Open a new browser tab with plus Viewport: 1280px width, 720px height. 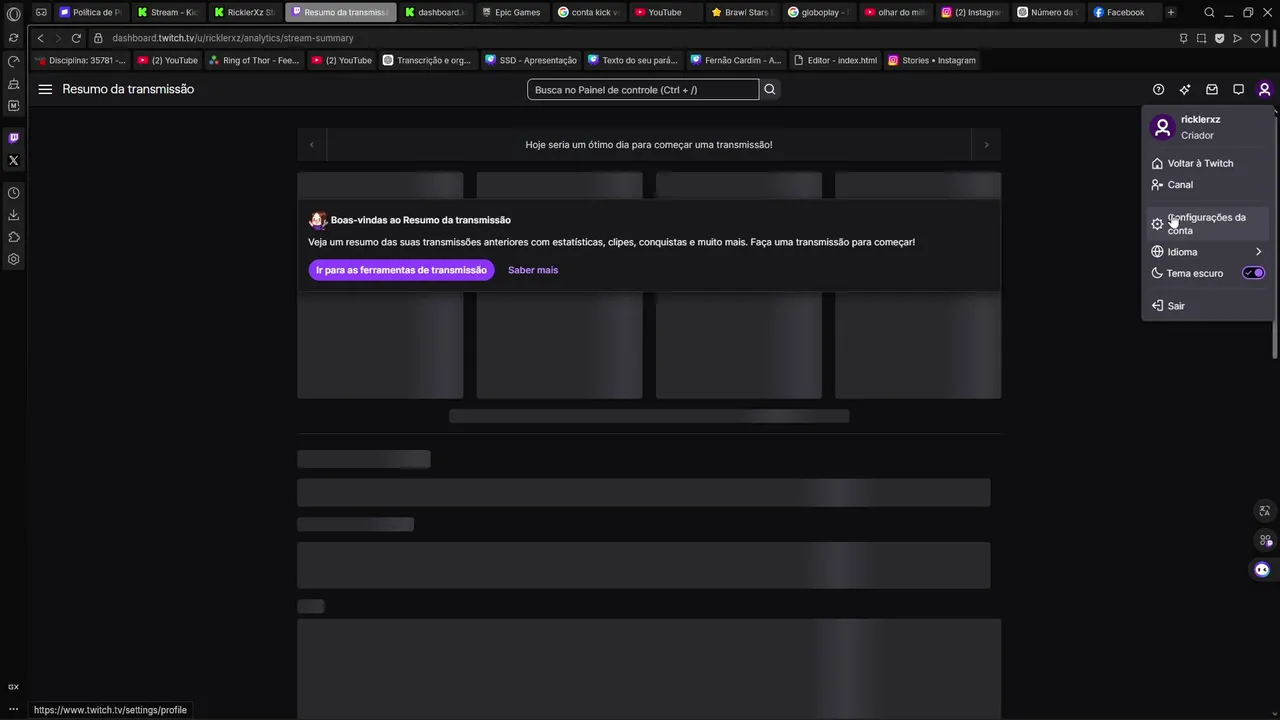coord(1171,12)
